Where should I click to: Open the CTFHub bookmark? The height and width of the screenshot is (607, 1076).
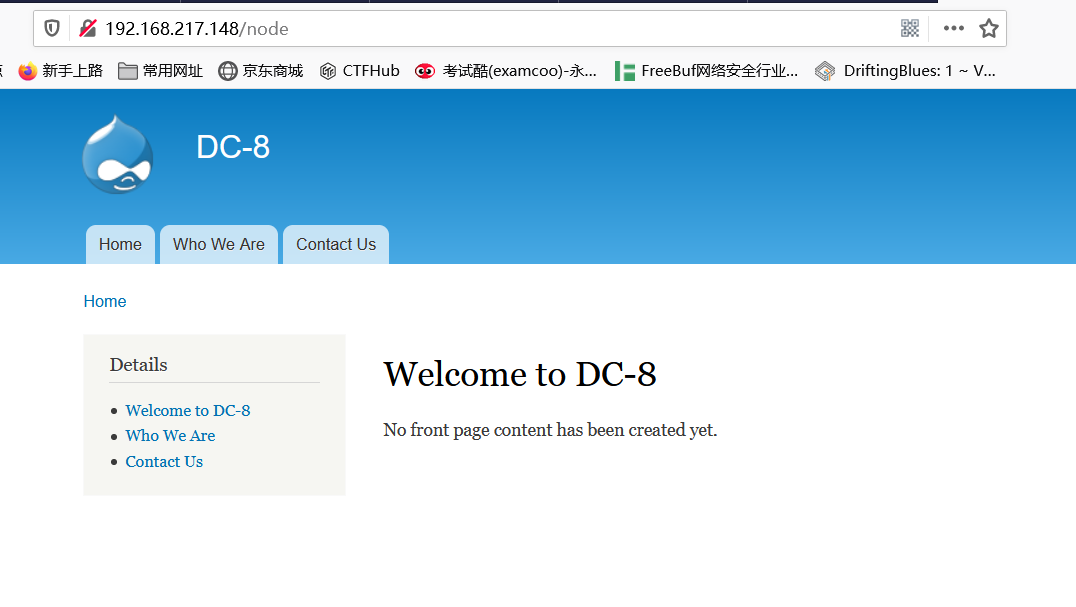(360, 71)
